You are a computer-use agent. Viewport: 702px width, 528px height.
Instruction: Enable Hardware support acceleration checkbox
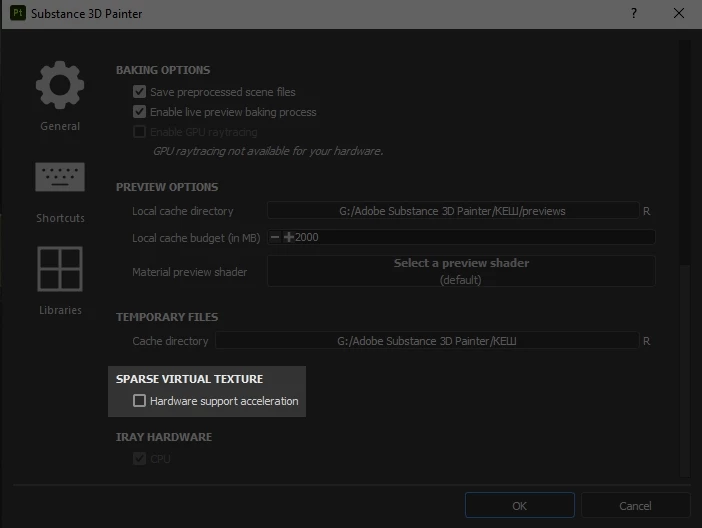tap(139, 400)
